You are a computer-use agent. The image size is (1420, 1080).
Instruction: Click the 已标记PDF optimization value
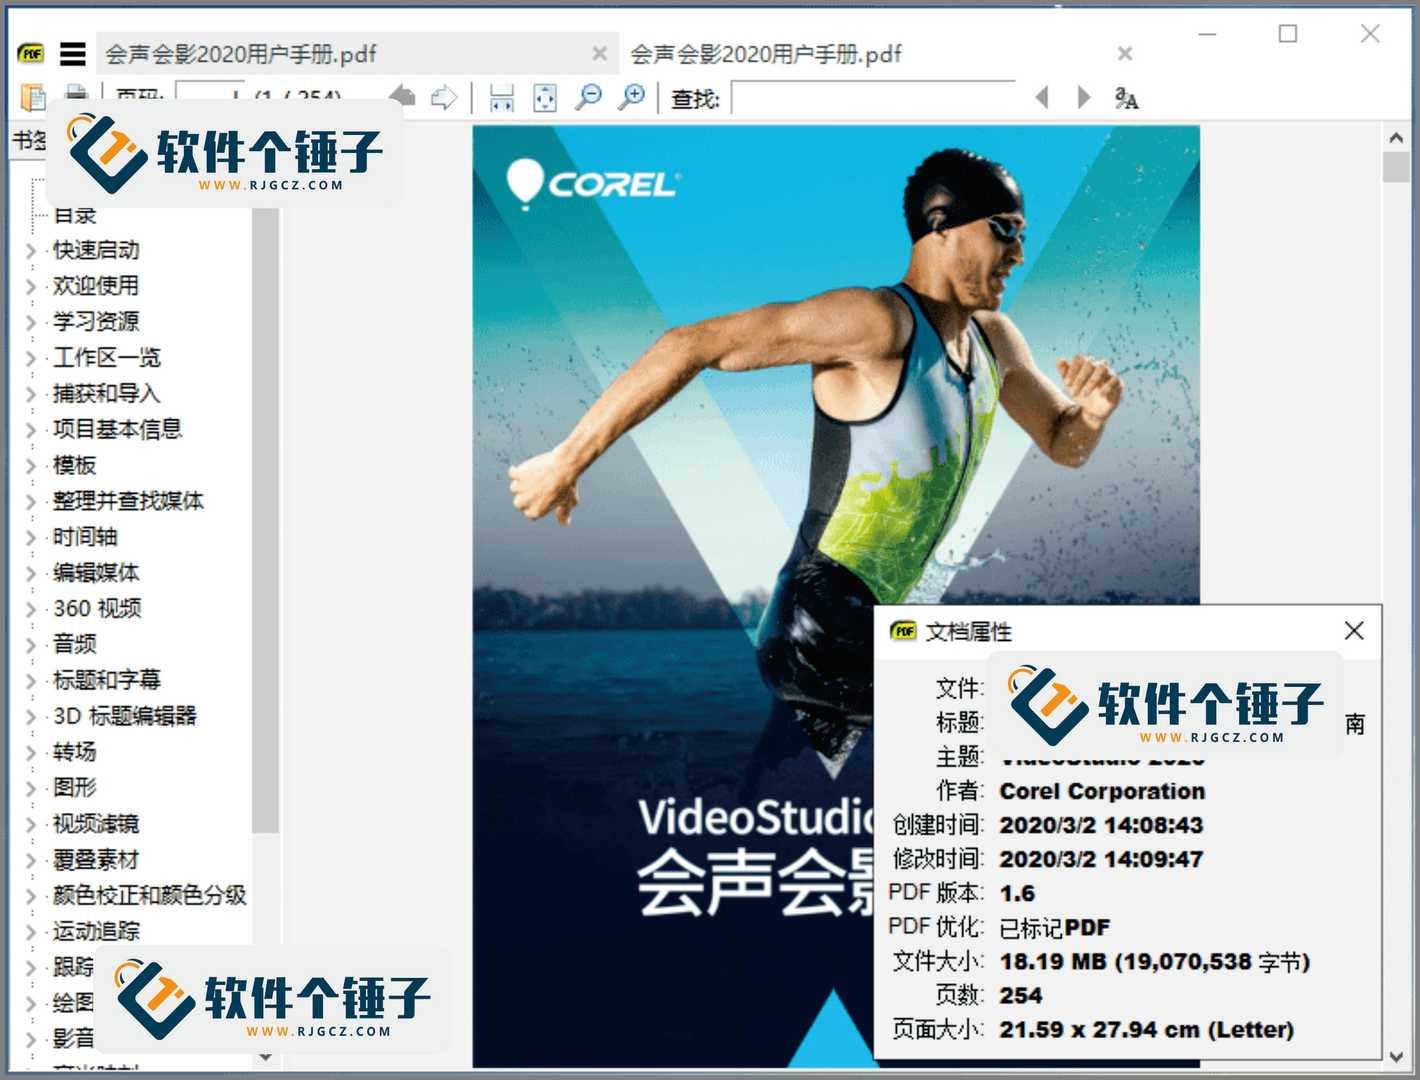click(1054, 928)
